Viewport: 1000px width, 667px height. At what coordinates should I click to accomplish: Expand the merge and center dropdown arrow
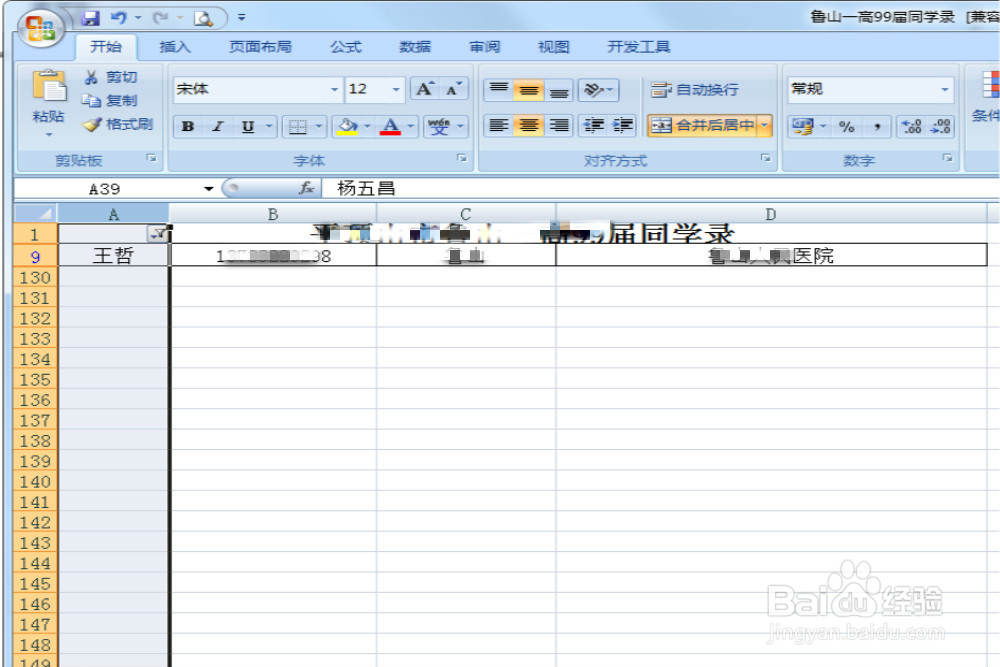coord(765,125)
